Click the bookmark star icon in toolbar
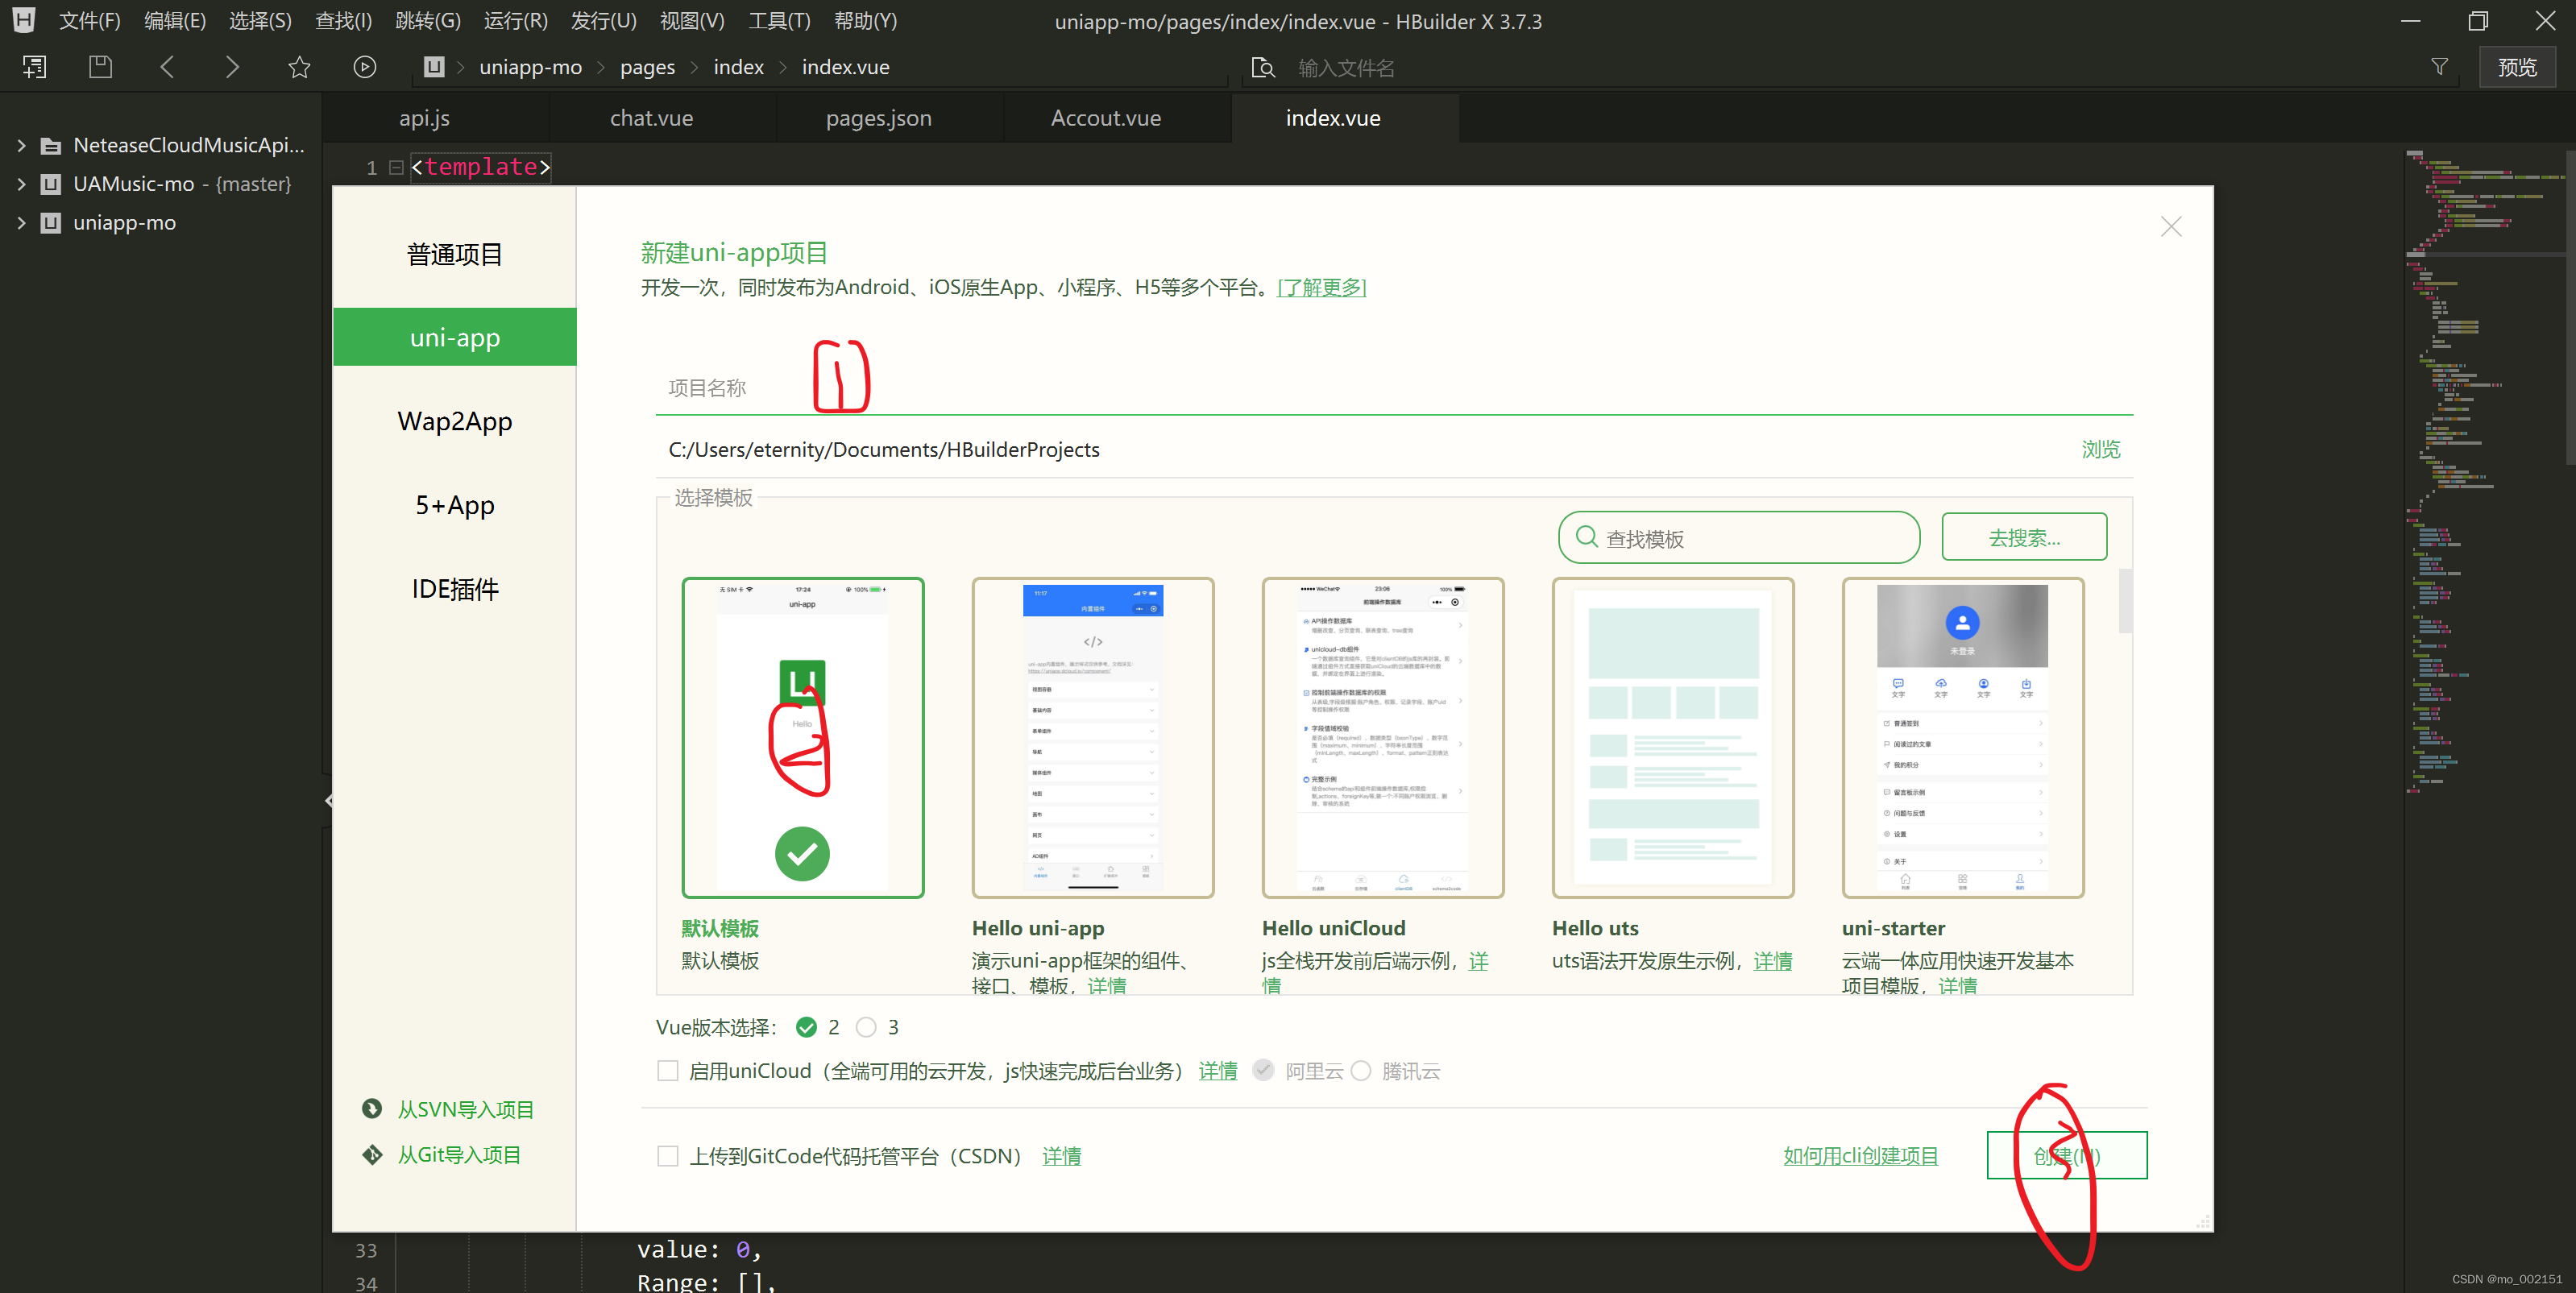 click(298, 66)
